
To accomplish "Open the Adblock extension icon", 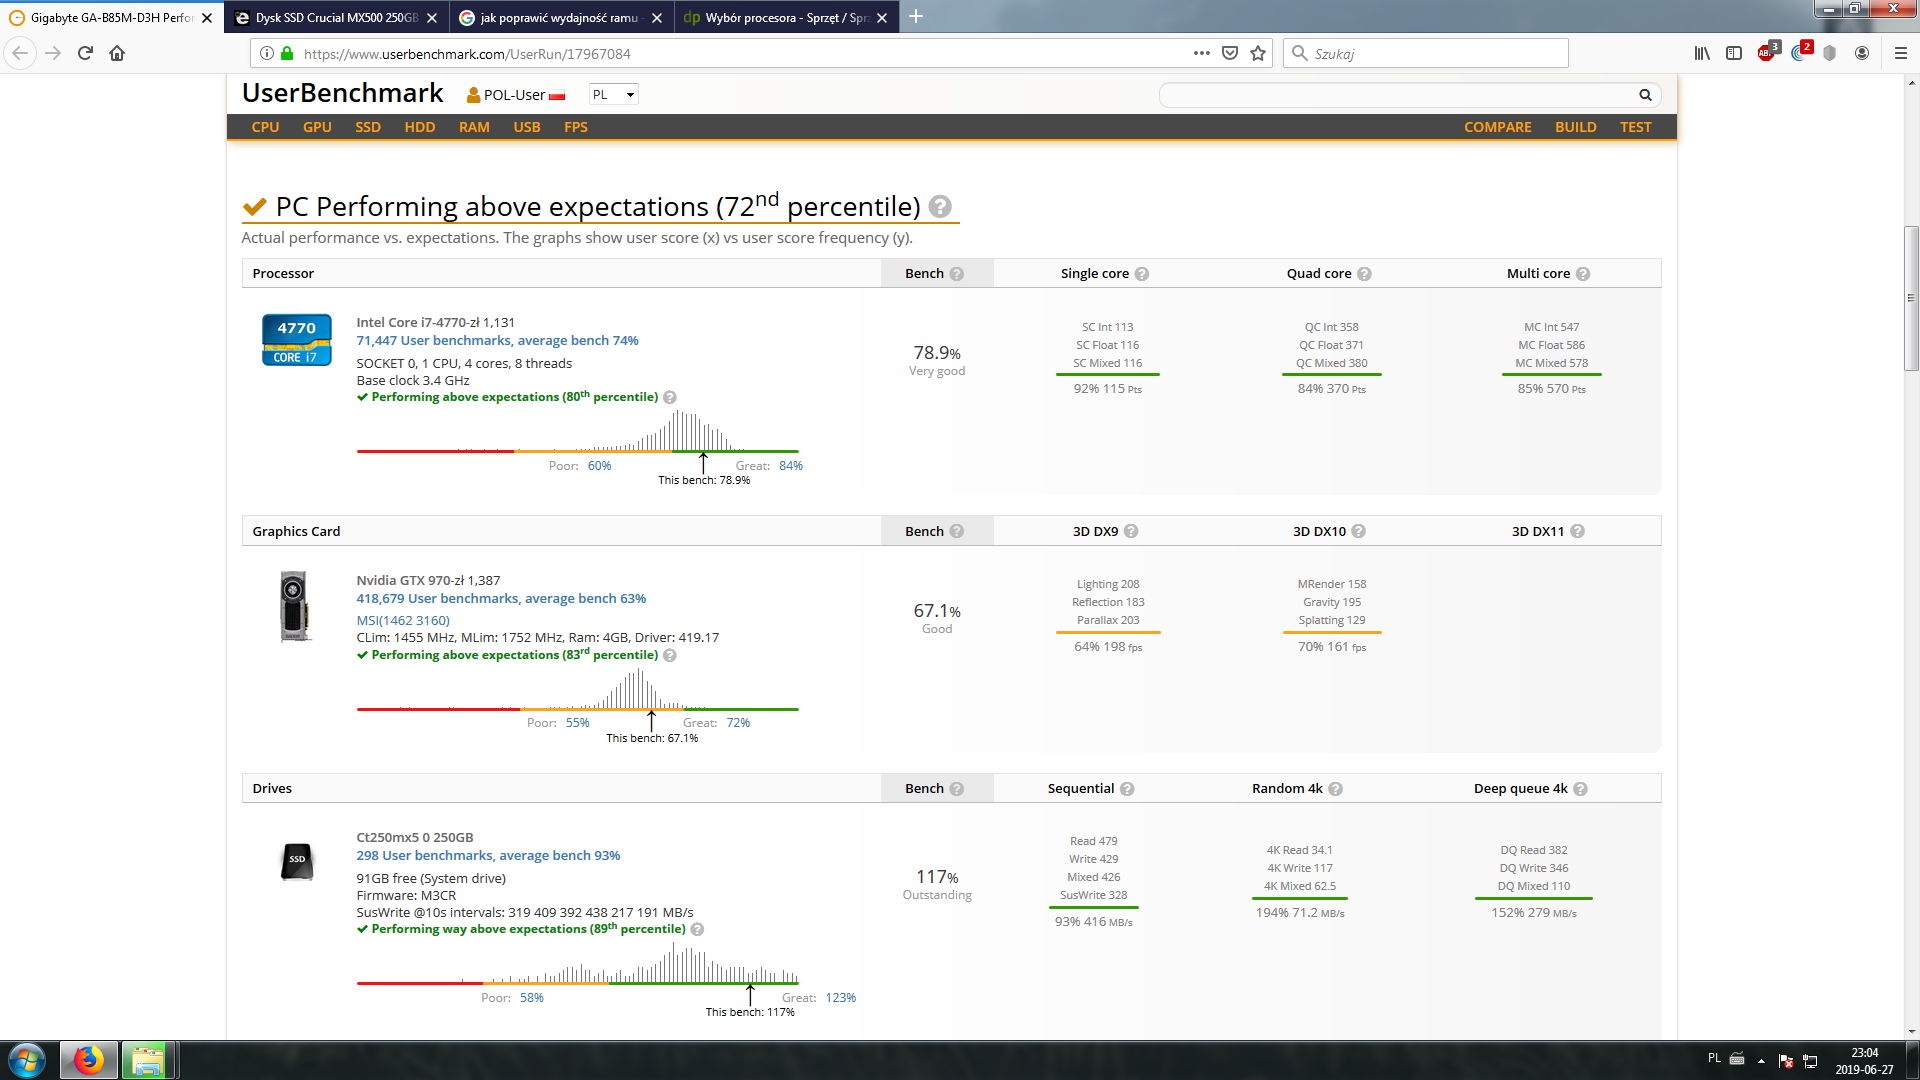I will click(1767, 52).
